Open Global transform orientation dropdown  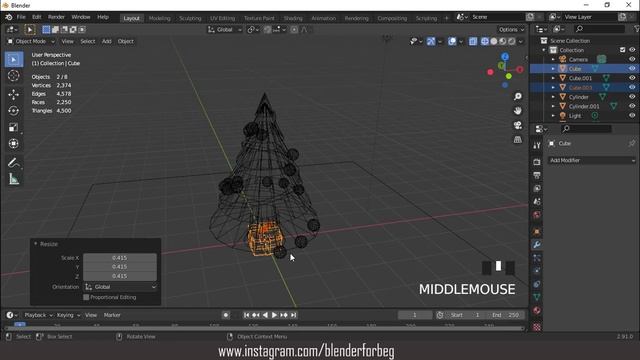click(224, 29)
